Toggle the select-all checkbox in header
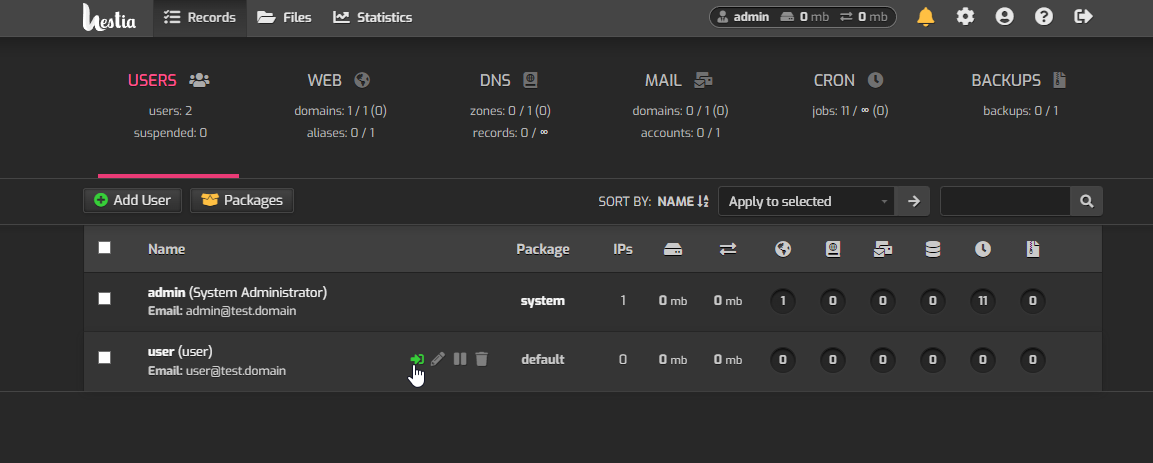 (104, 248)
